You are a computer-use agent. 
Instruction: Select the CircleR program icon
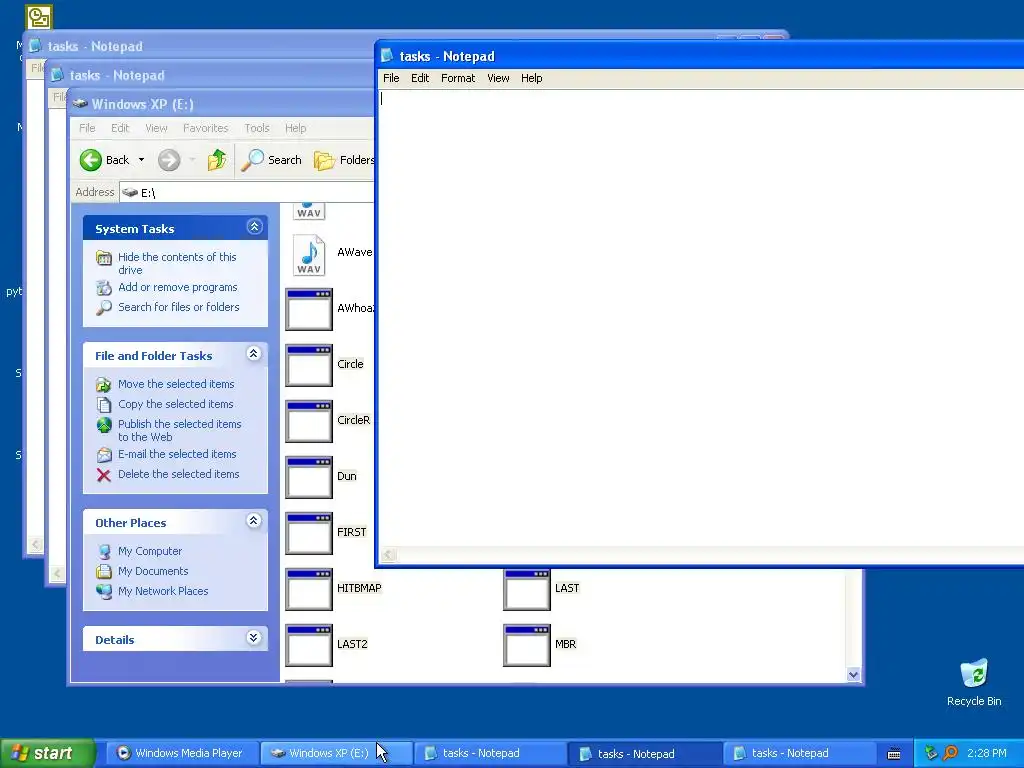(x=309, y=422)
